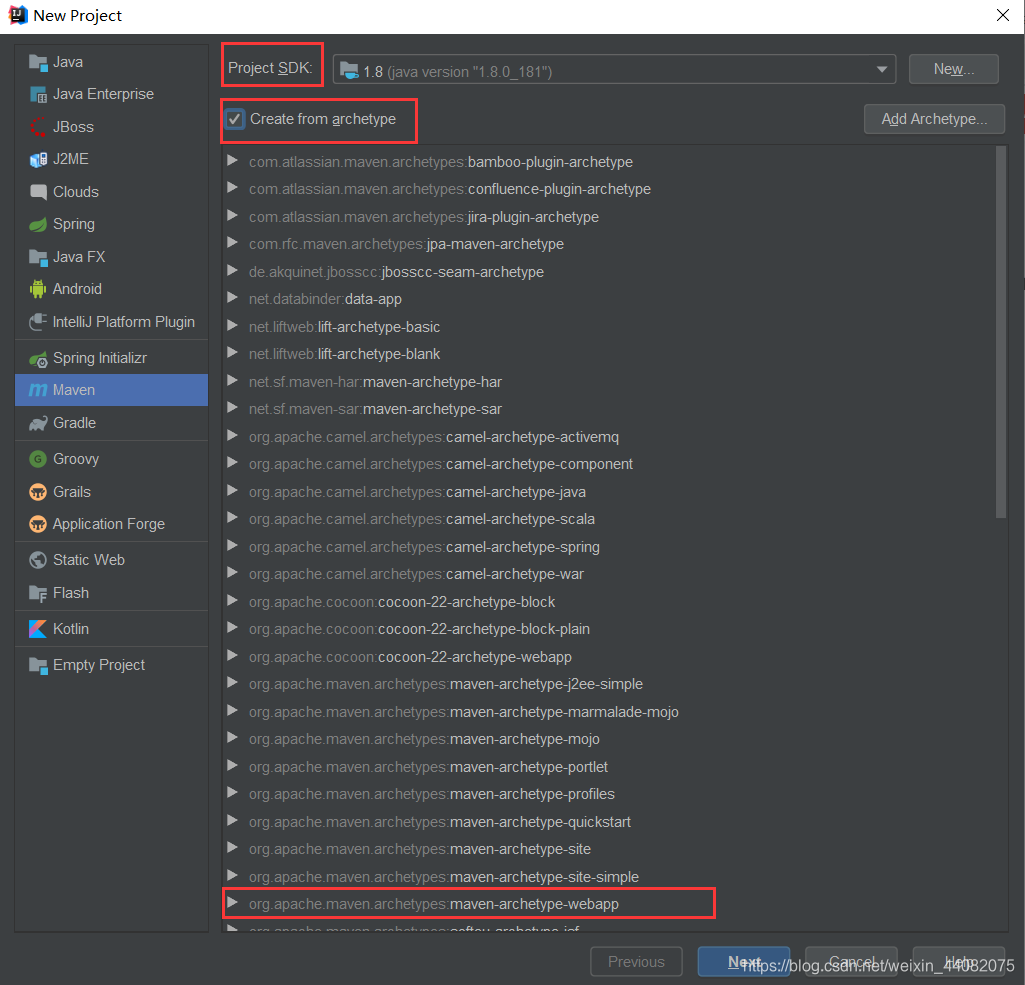The image size is (1025, 985).
Task: Select Gradle in project type list
Action: click(x=111, y=423)
